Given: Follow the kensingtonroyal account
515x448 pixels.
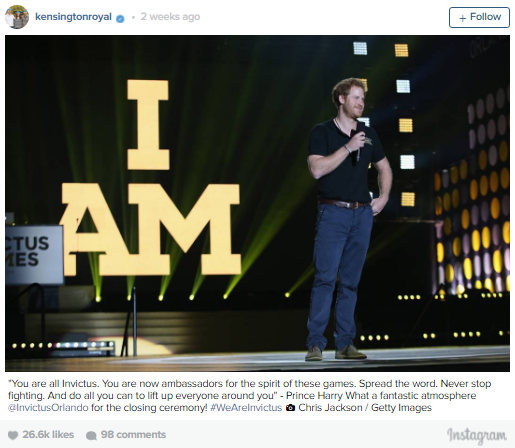Looking at the screenshot, I should point(479,17).
